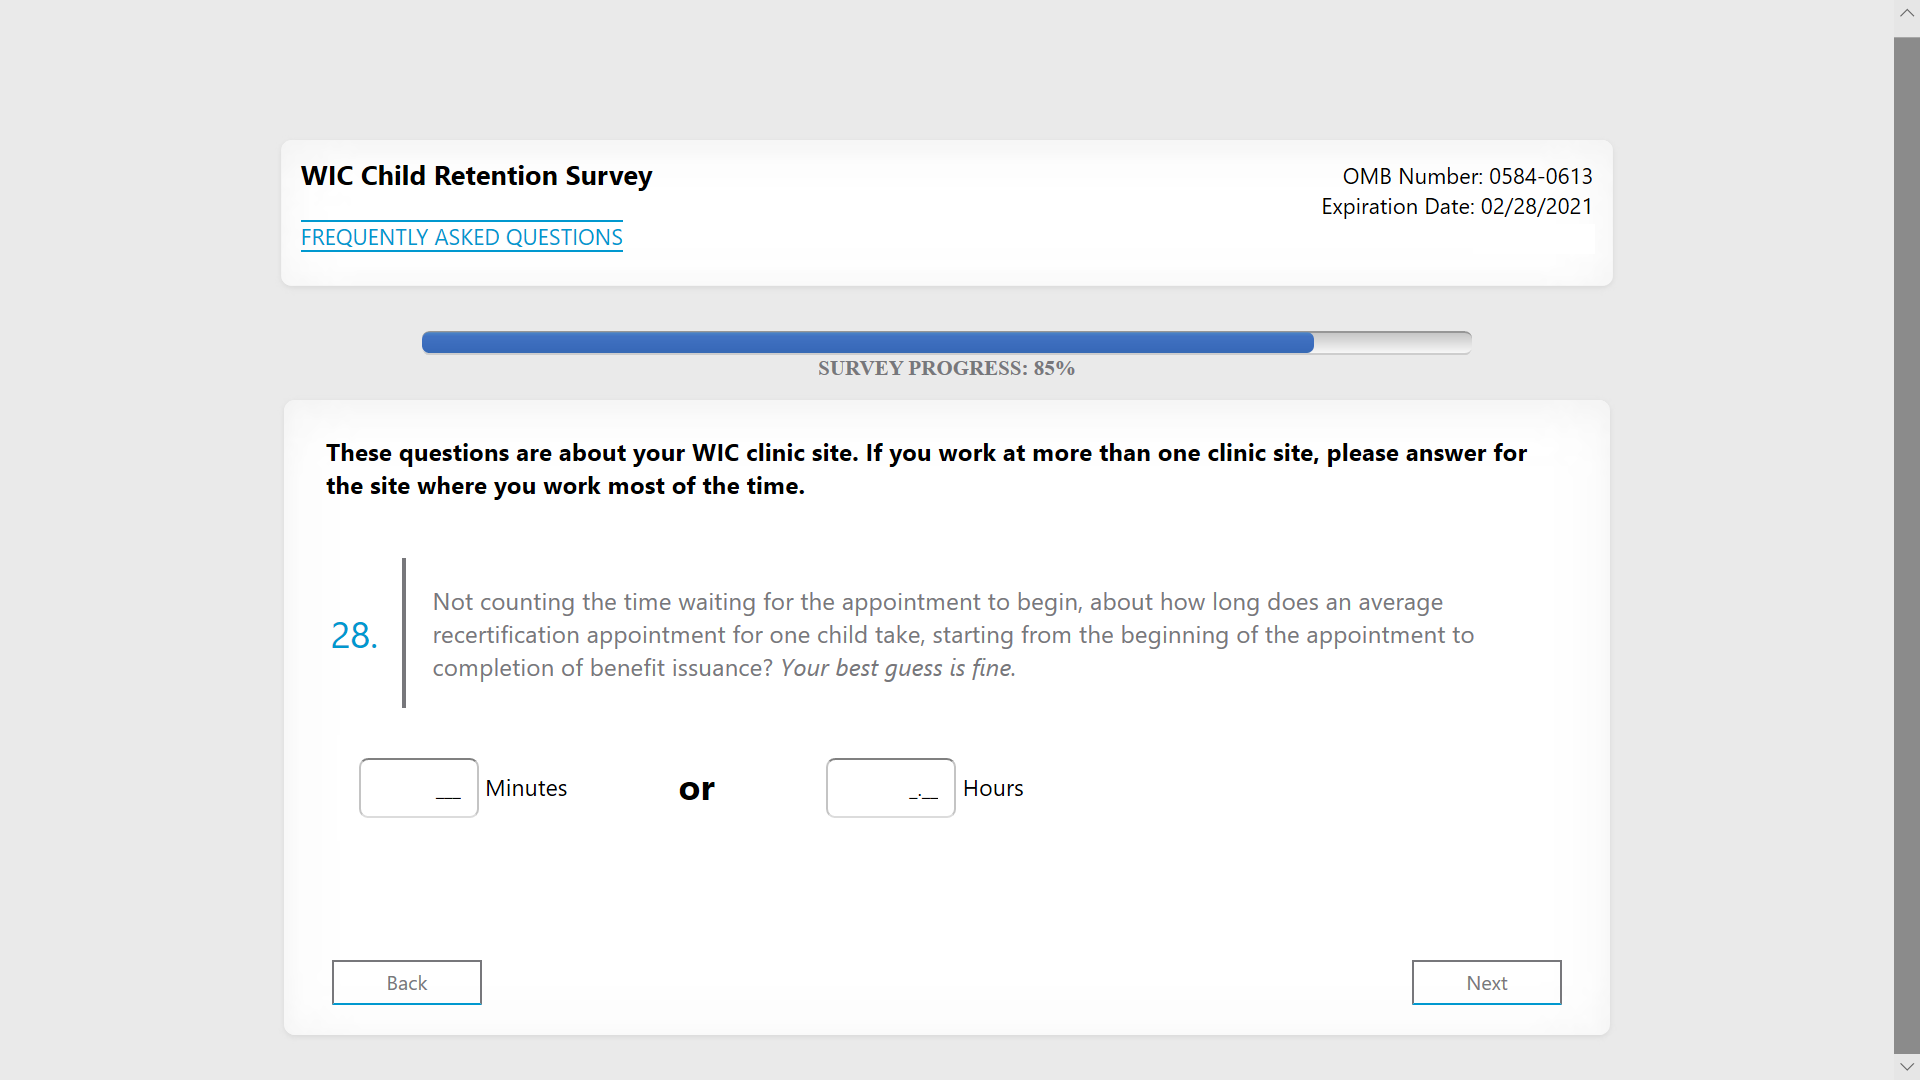Click the filled blue part of the progress bar
The height and width of the screenshot is (1080, 1920).
tap(866, 343)
